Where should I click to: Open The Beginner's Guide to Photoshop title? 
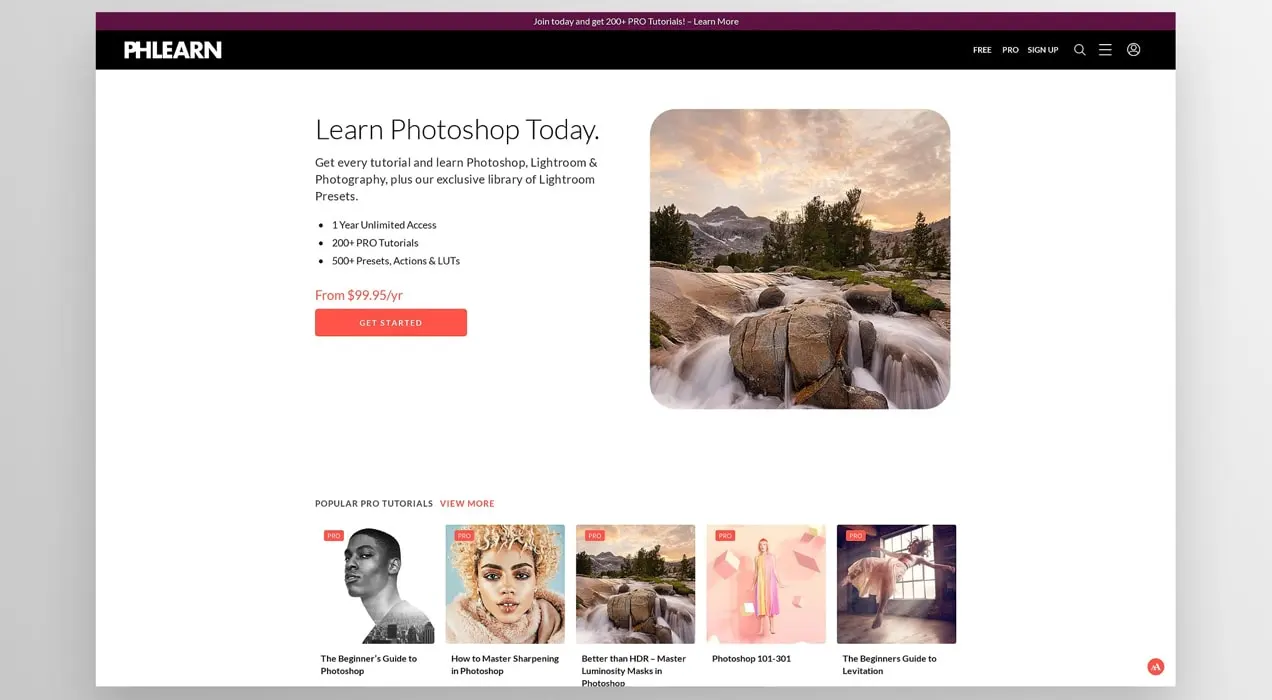point(369,665)
